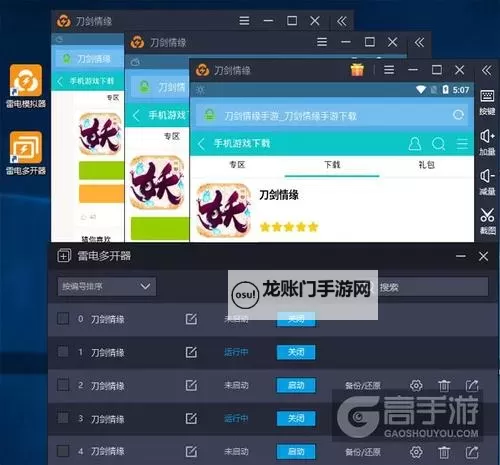Collapse the sidebar of the rearmost emulator window
This screenshot has height=465, width=500.
click(x=342, y=21)
